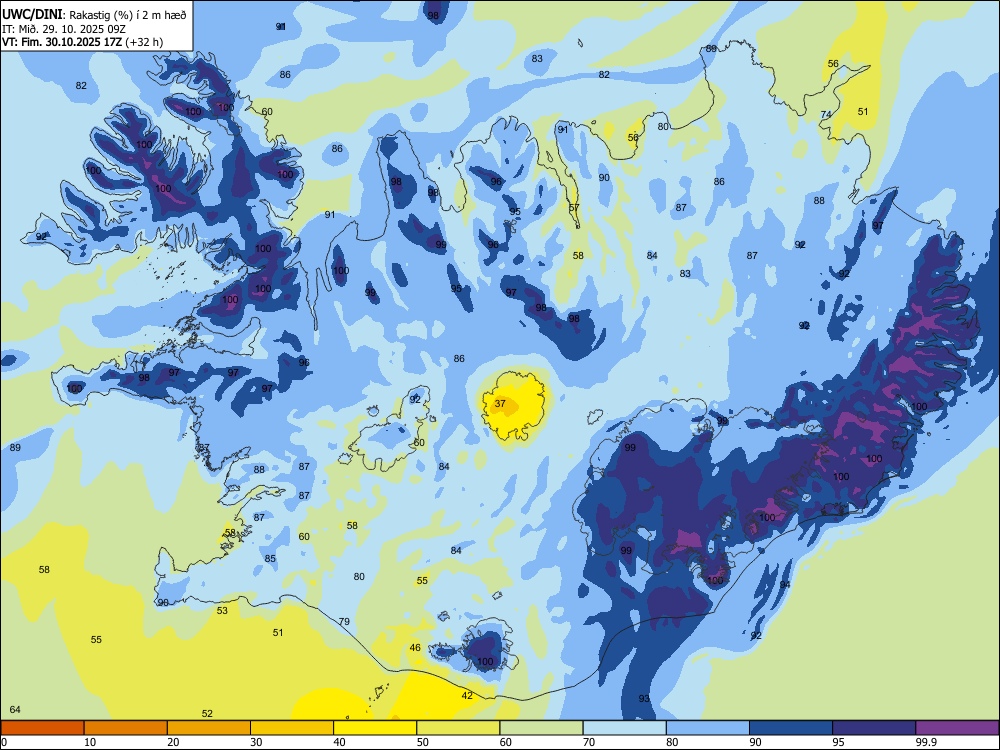The height and width of the screenshot is (750, 1000).
Task: Select the 'Rakastig (%) í 2 m hæð' label
Action: 128,15
